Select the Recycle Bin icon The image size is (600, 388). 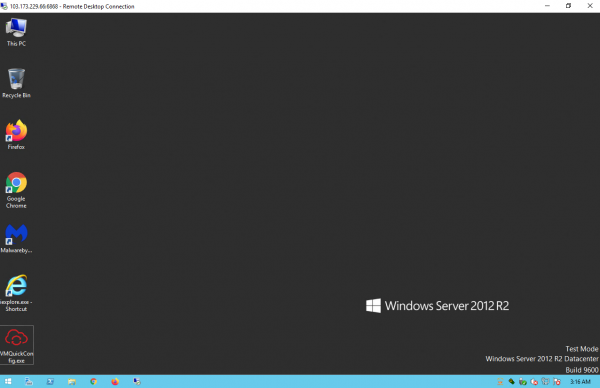click(16, 83)
